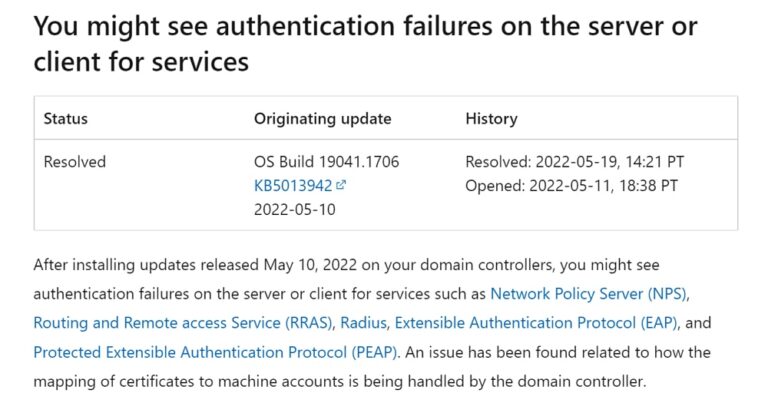The width and height of the screenshot is (768, 406).
Task: Open the KB5013942 update link
Action: click(x=293, y=186)
